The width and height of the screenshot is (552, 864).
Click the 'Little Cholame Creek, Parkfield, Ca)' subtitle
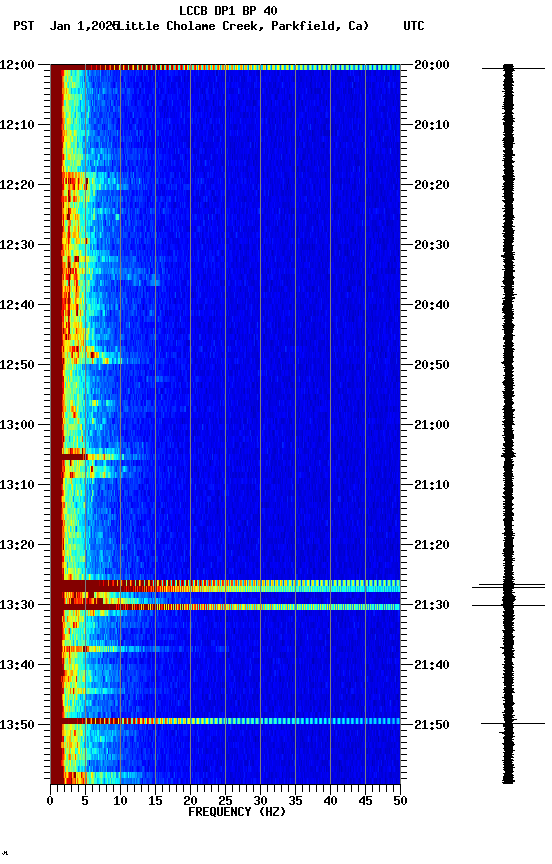(x=243, y=26)
